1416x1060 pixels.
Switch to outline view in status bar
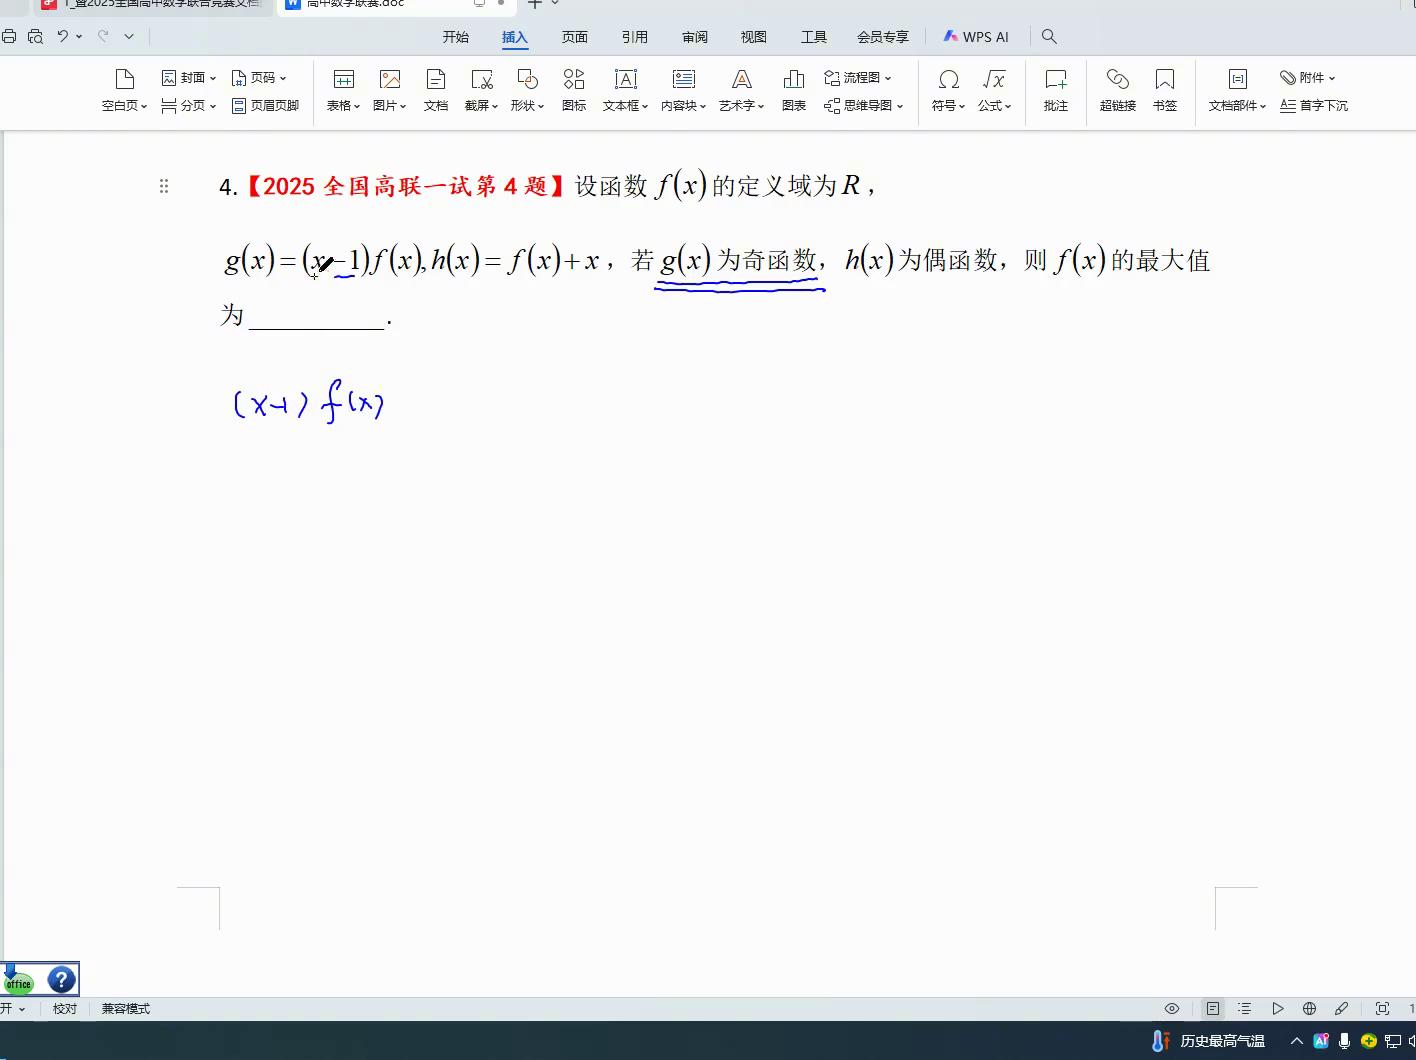pyautogui.click(x=1244, y=1008)
